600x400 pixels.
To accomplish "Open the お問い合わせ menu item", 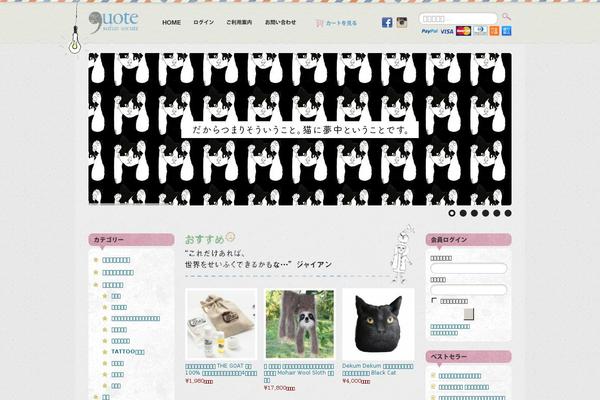I will [x=280, y=23].
